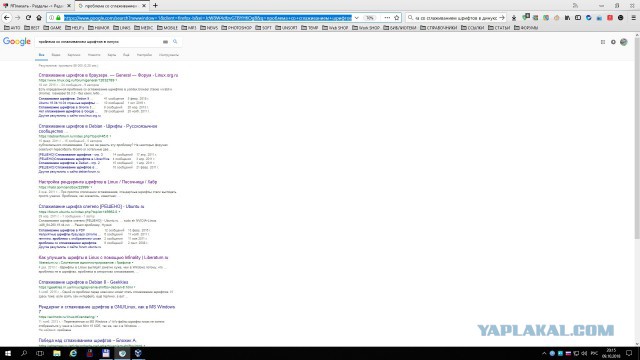Open the Firefox hamburger menu
640x360 pixels.
point(633,18)
